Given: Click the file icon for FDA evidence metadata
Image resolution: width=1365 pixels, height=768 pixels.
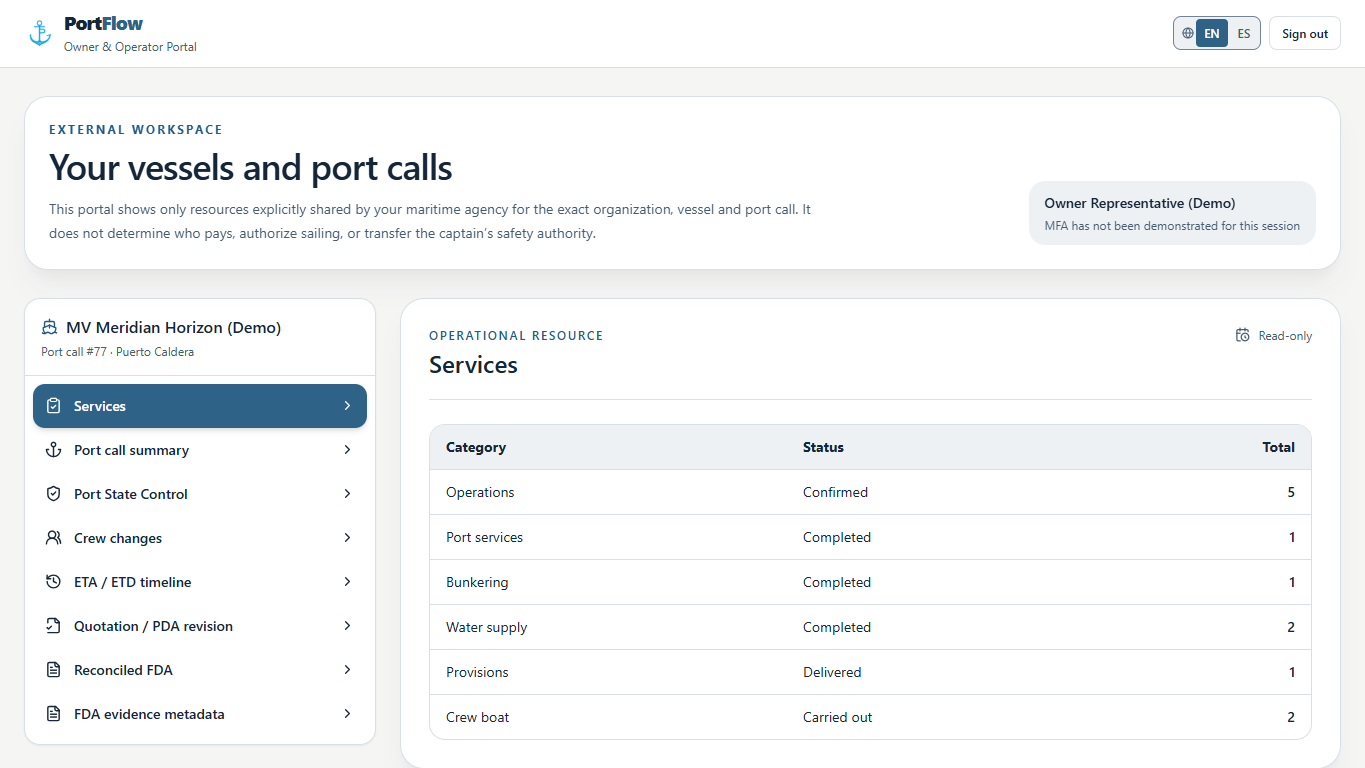Looking at the screenshot, I should coord(54,714).
